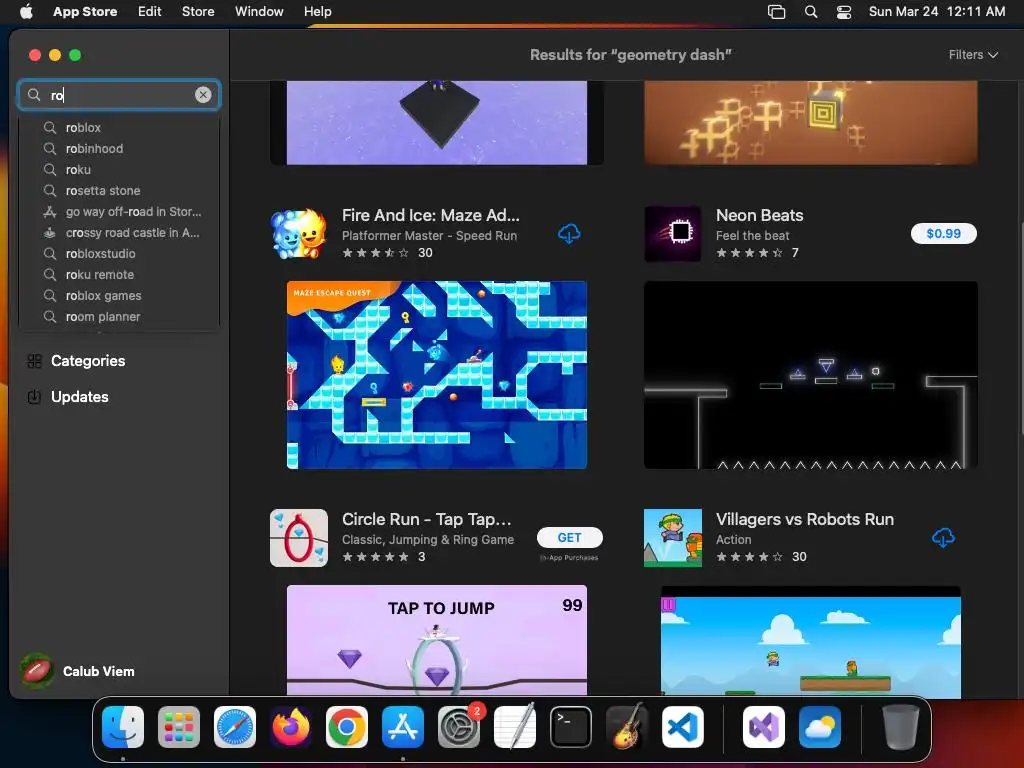Click the search input field
Viewport: 1024px width, 768px height.
coord(119,95)
